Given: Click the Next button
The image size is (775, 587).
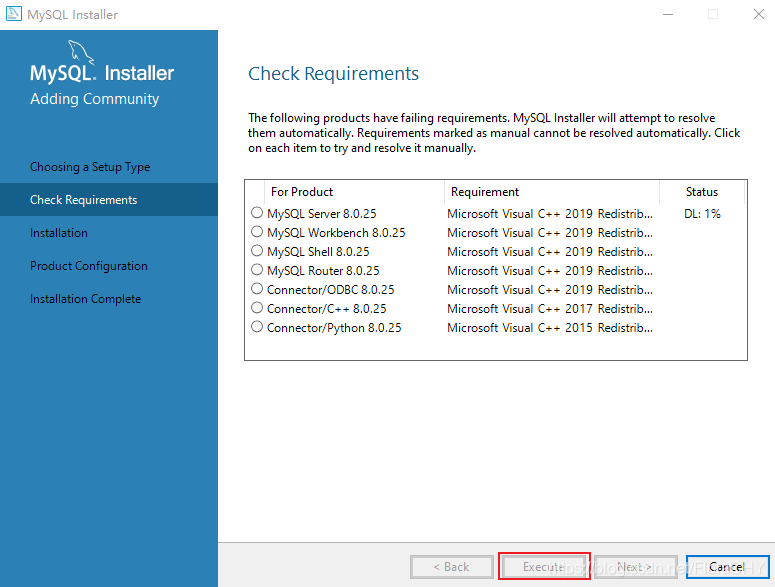Looking at the screenshot, I should click(635, 566).
